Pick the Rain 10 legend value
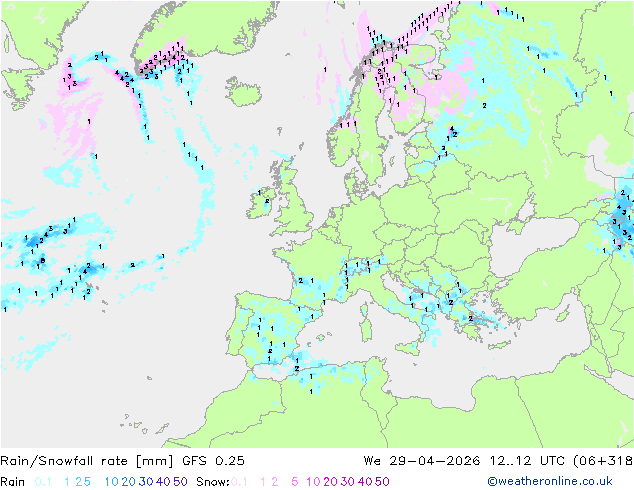This screenshot has height=490, width=634. tap(111, 482)
